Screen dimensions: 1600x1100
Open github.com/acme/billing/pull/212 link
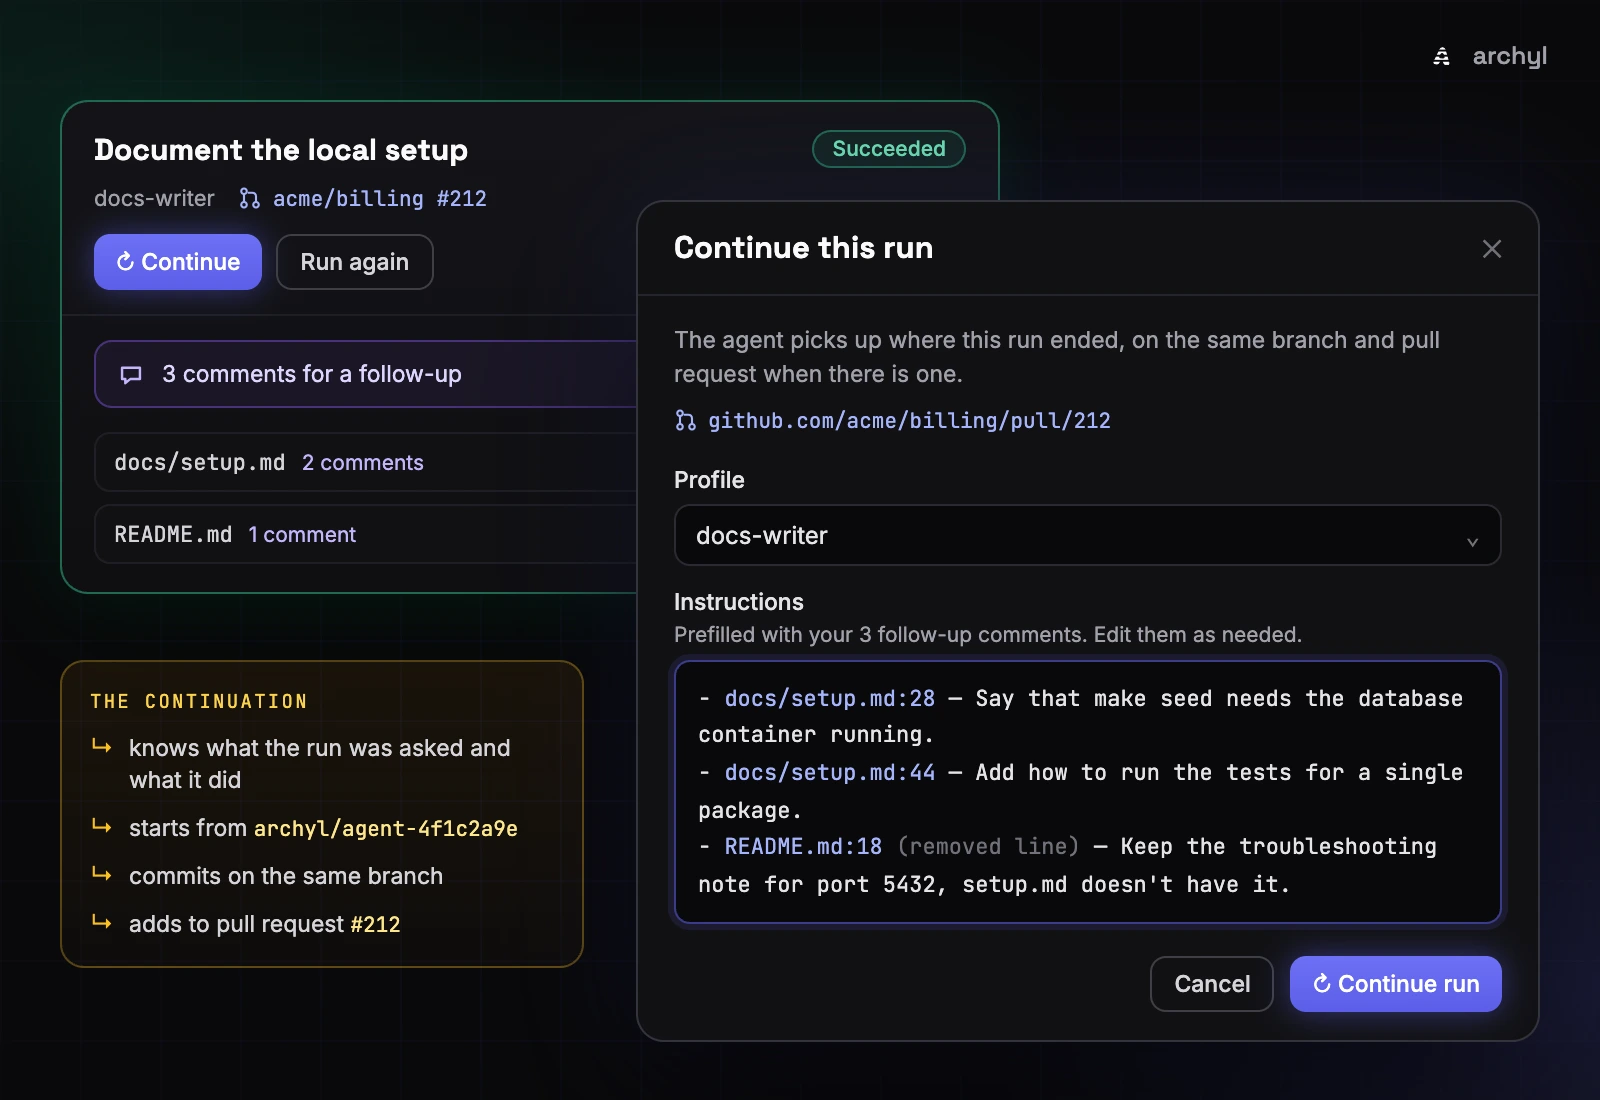click(x=909, y=421)
